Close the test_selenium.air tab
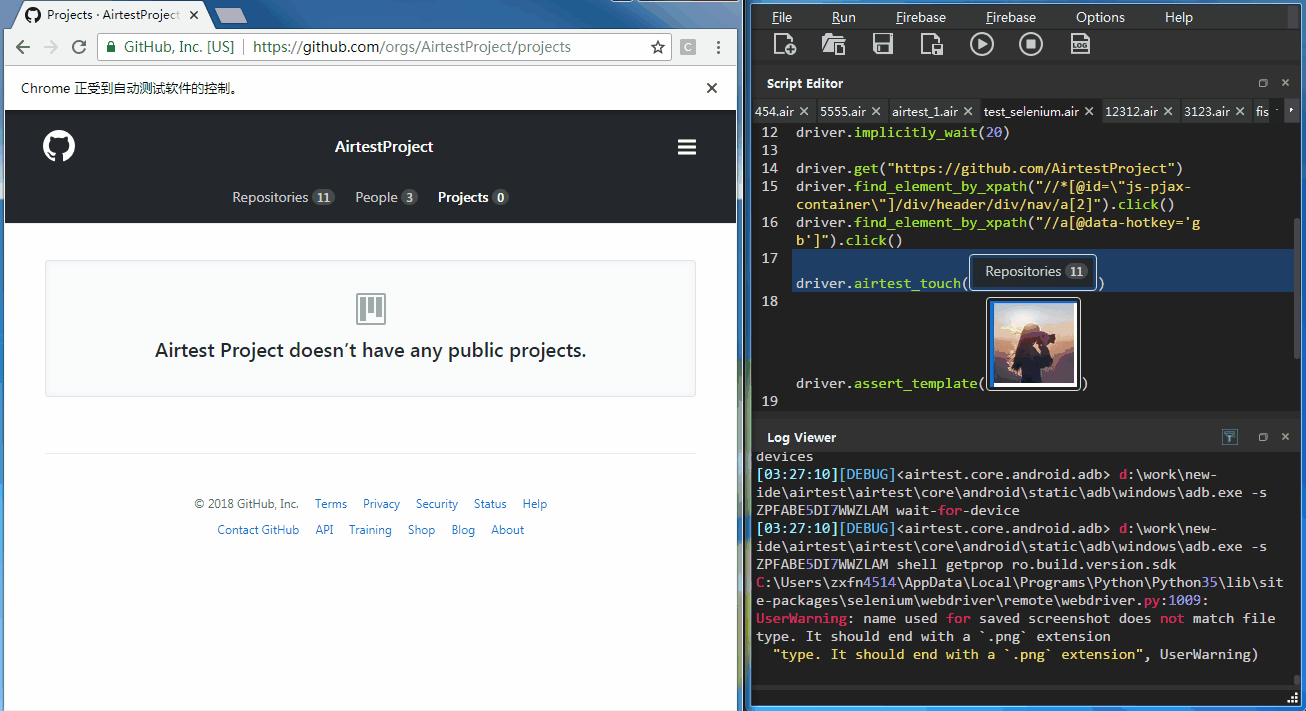The width and height of the screenshot is (1306, 711). tap(1089, 112)
